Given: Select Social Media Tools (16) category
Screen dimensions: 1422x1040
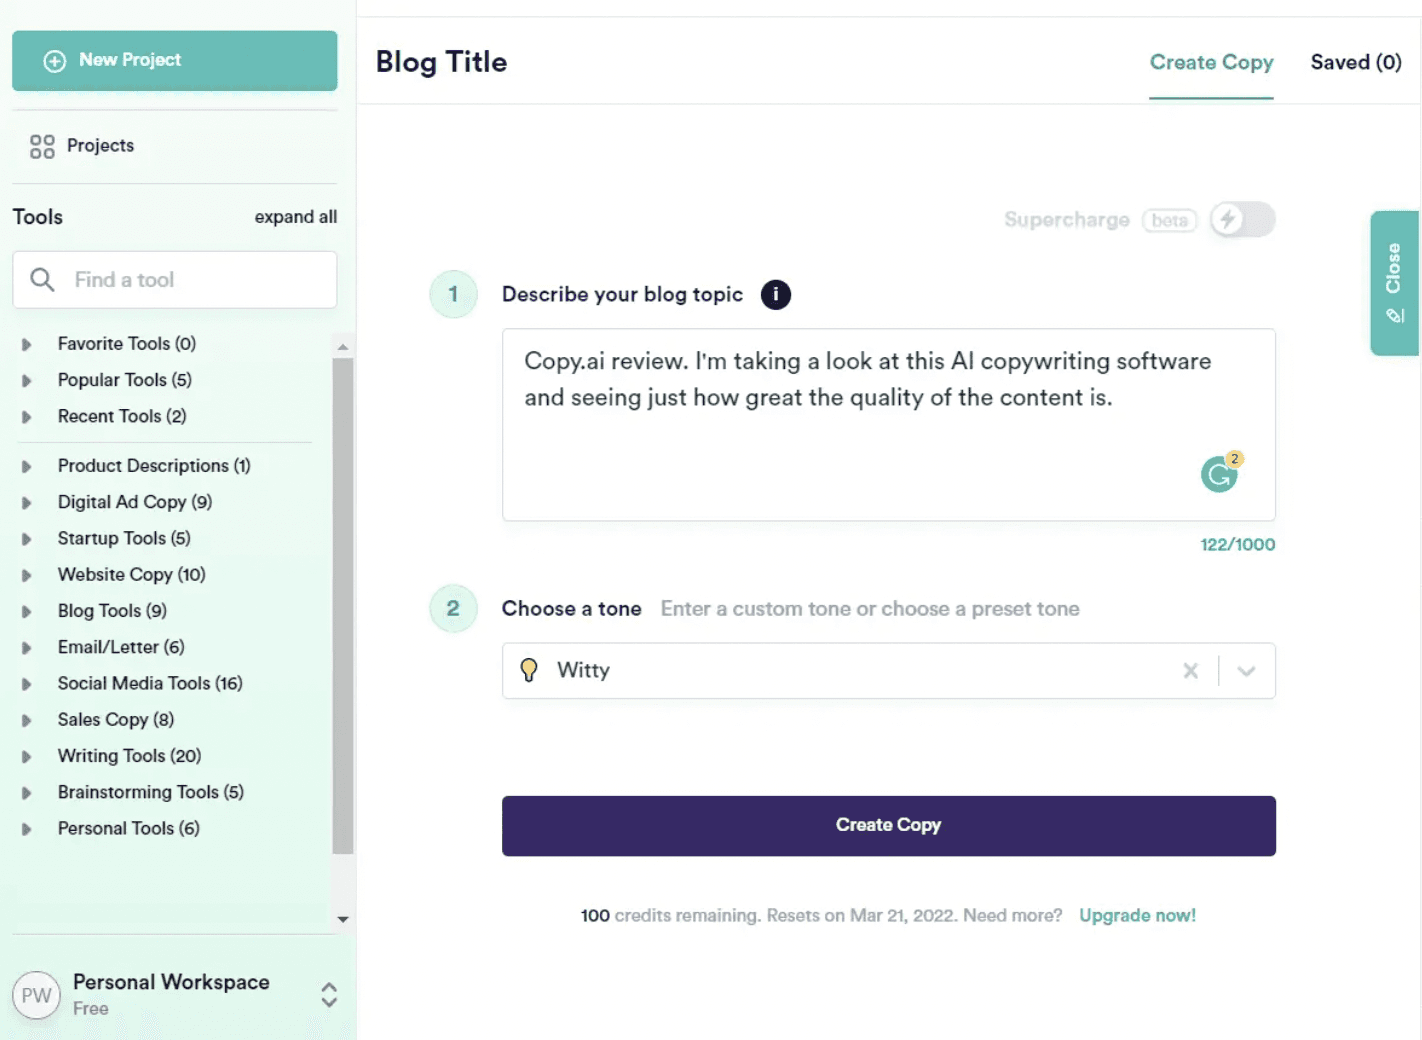Looking at the screenshot, I should [x=150, y=683].
